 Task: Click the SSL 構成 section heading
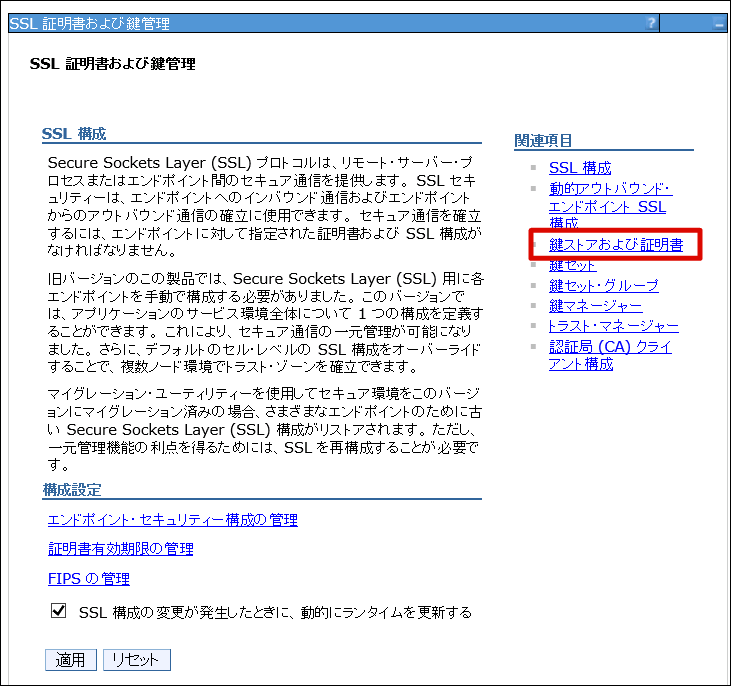coord(74,134)
